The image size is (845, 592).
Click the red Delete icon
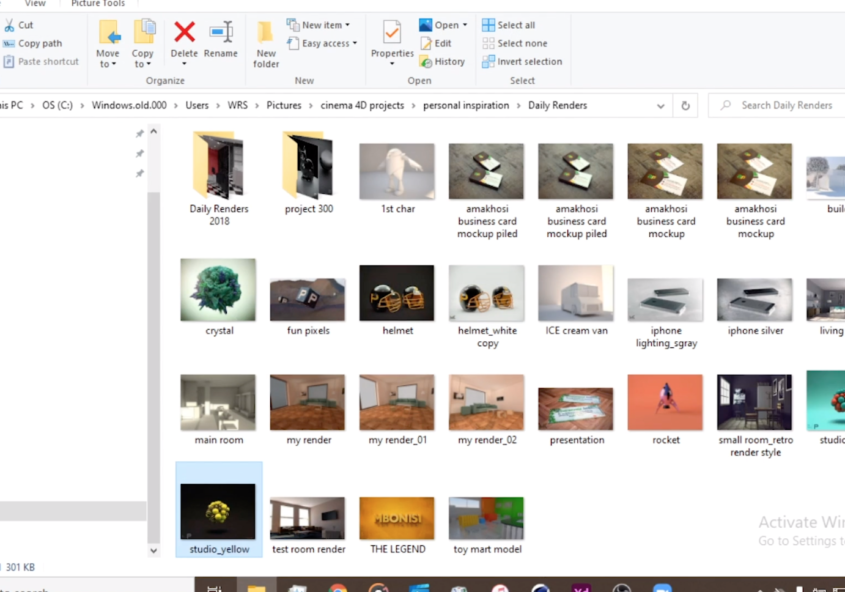coord(184,32)
